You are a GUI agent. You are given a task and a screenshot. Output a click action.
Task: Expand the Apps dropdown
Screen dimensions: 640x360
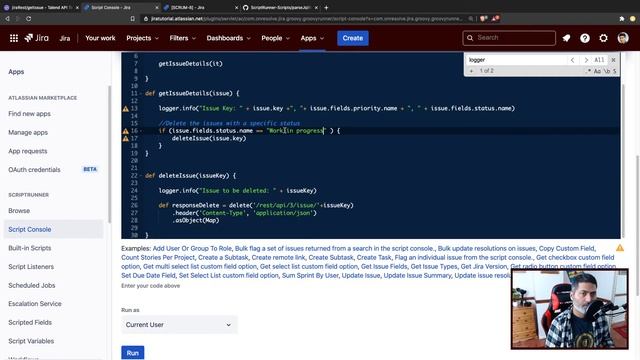point(312,38)
